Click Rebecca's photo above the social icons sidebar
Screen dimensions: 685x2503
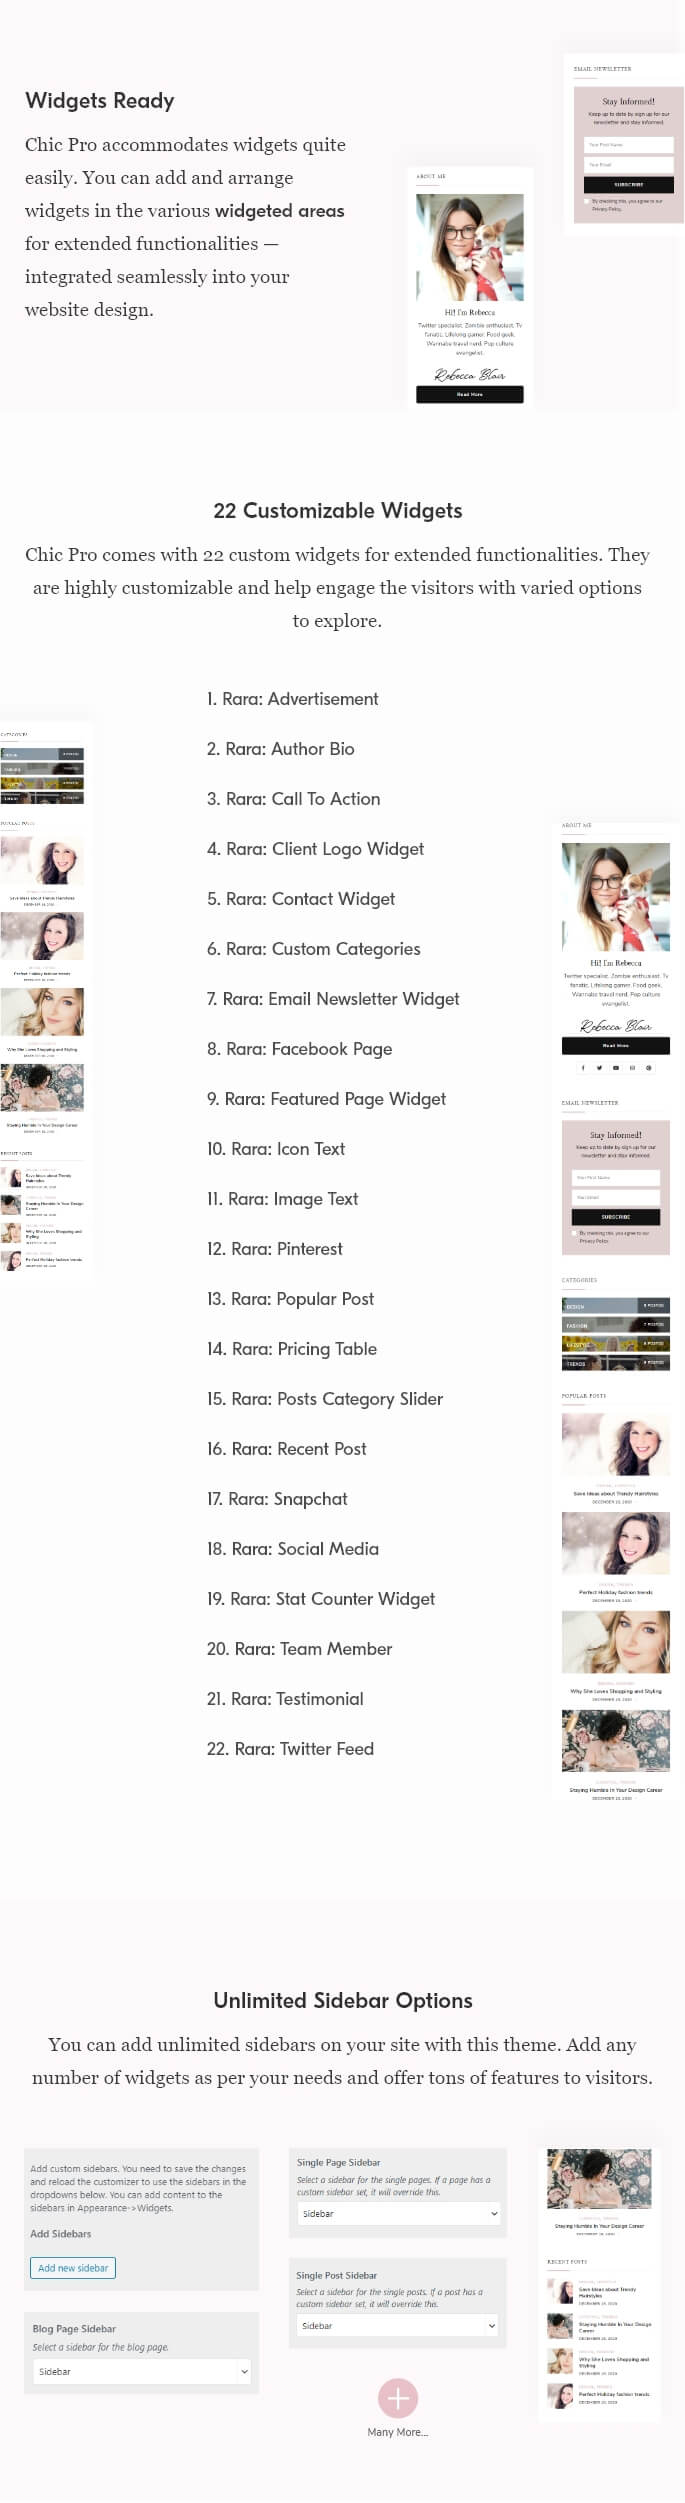(x=615, y=896)
